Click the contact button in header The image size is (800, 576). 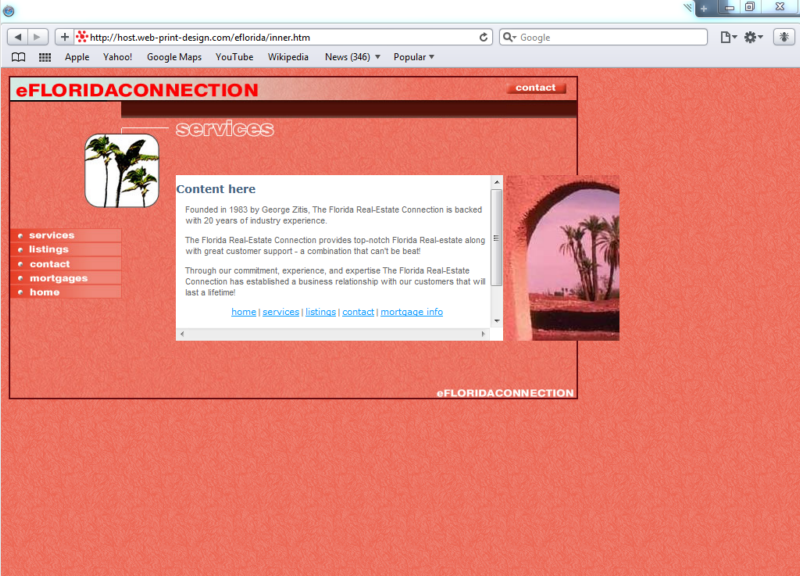point(536,88)
